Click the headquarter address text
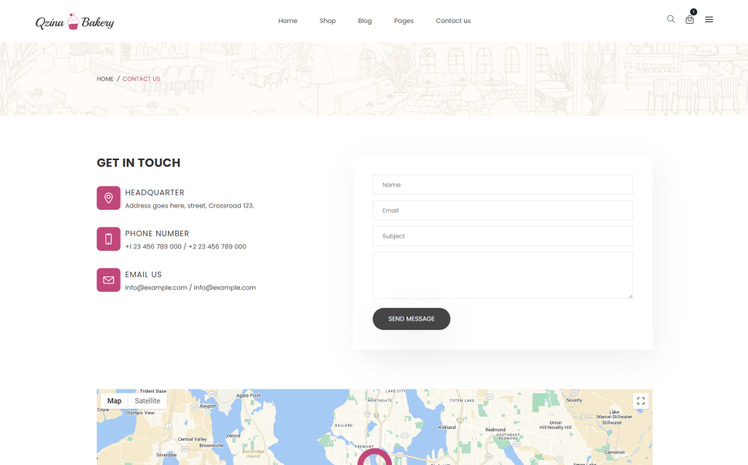 189,206
